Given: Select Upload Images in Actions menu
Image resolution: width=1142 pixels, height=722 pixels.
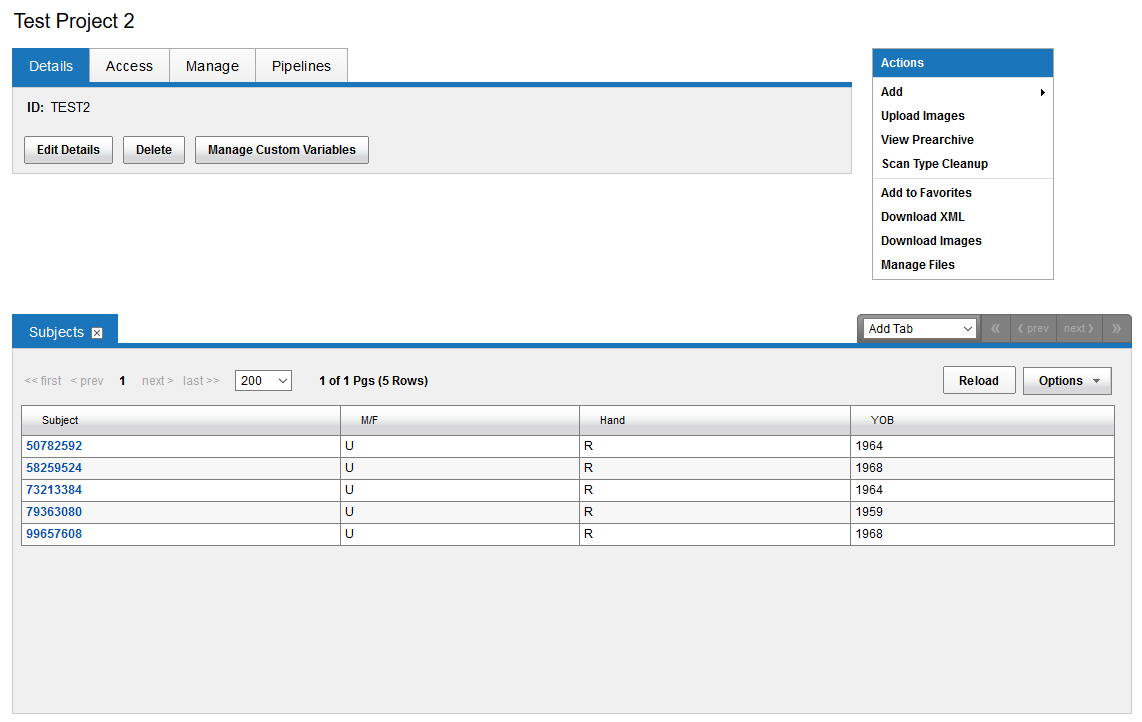Looking at the screenshot, I should 922,116.
